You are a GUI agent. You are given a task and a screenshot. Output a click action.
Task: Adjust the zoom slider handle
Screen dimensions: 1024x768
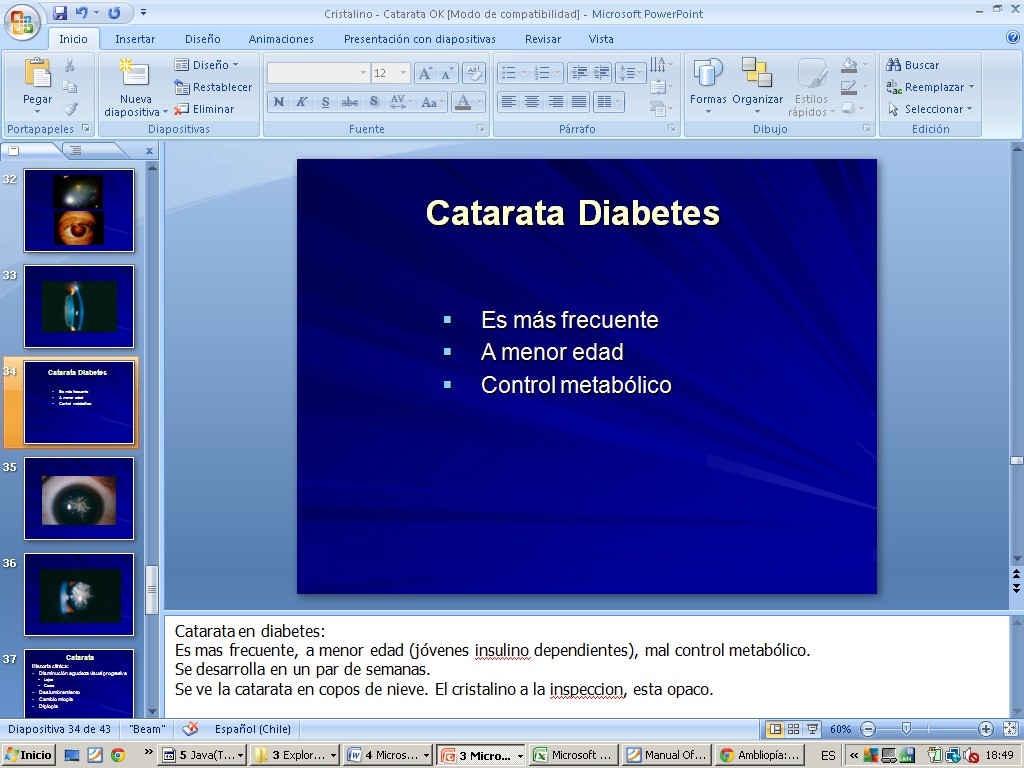906,729
